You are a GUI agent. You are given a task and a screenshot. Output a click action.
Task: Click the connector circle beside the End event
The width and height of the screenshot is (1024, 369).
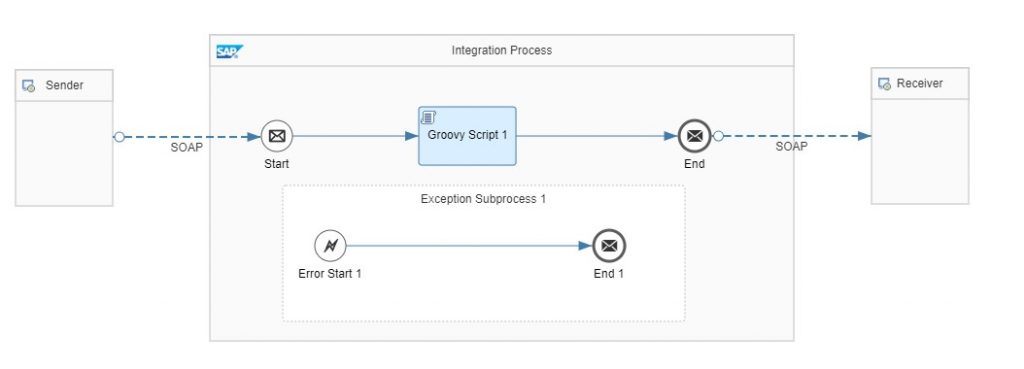pos(718,136)
